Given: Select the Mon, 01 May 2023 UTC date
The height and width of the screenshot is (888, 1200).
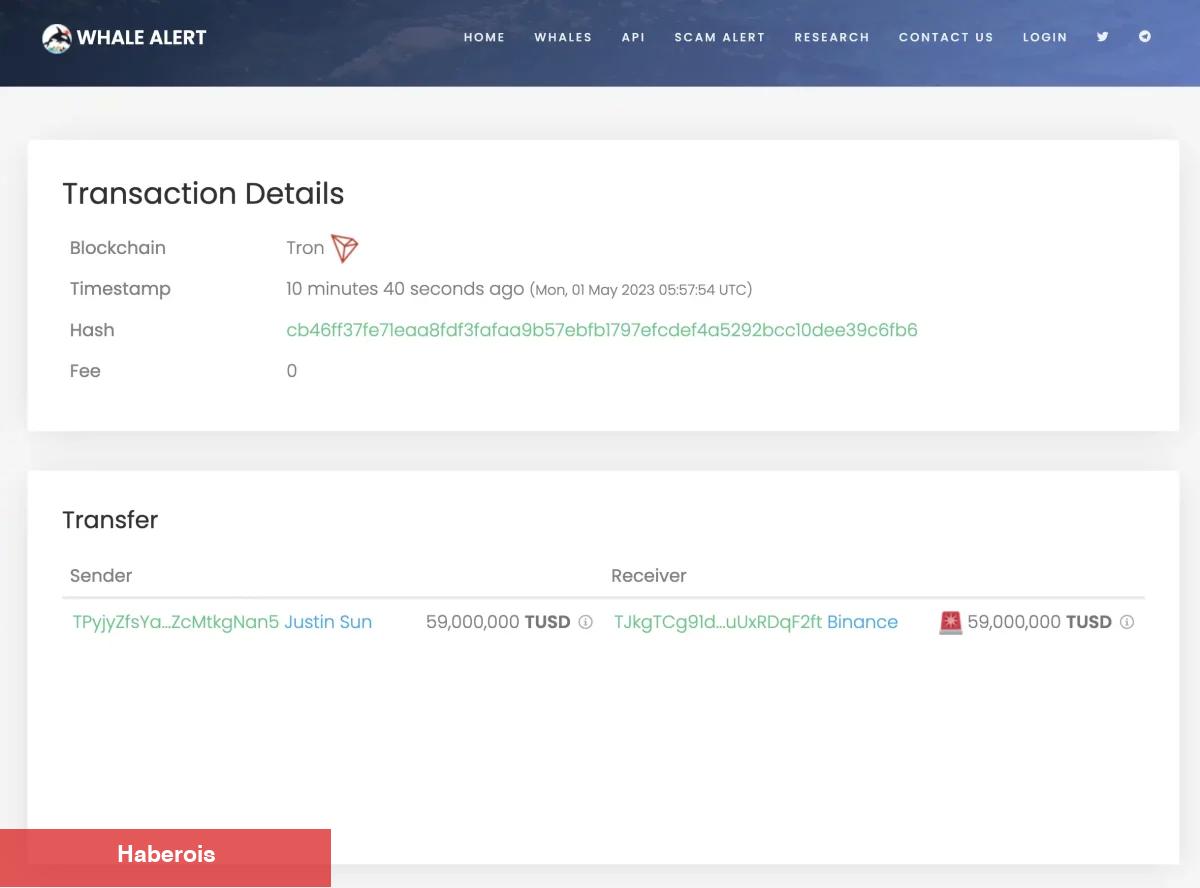Looking at the screenshot, I should pos(641,290).
